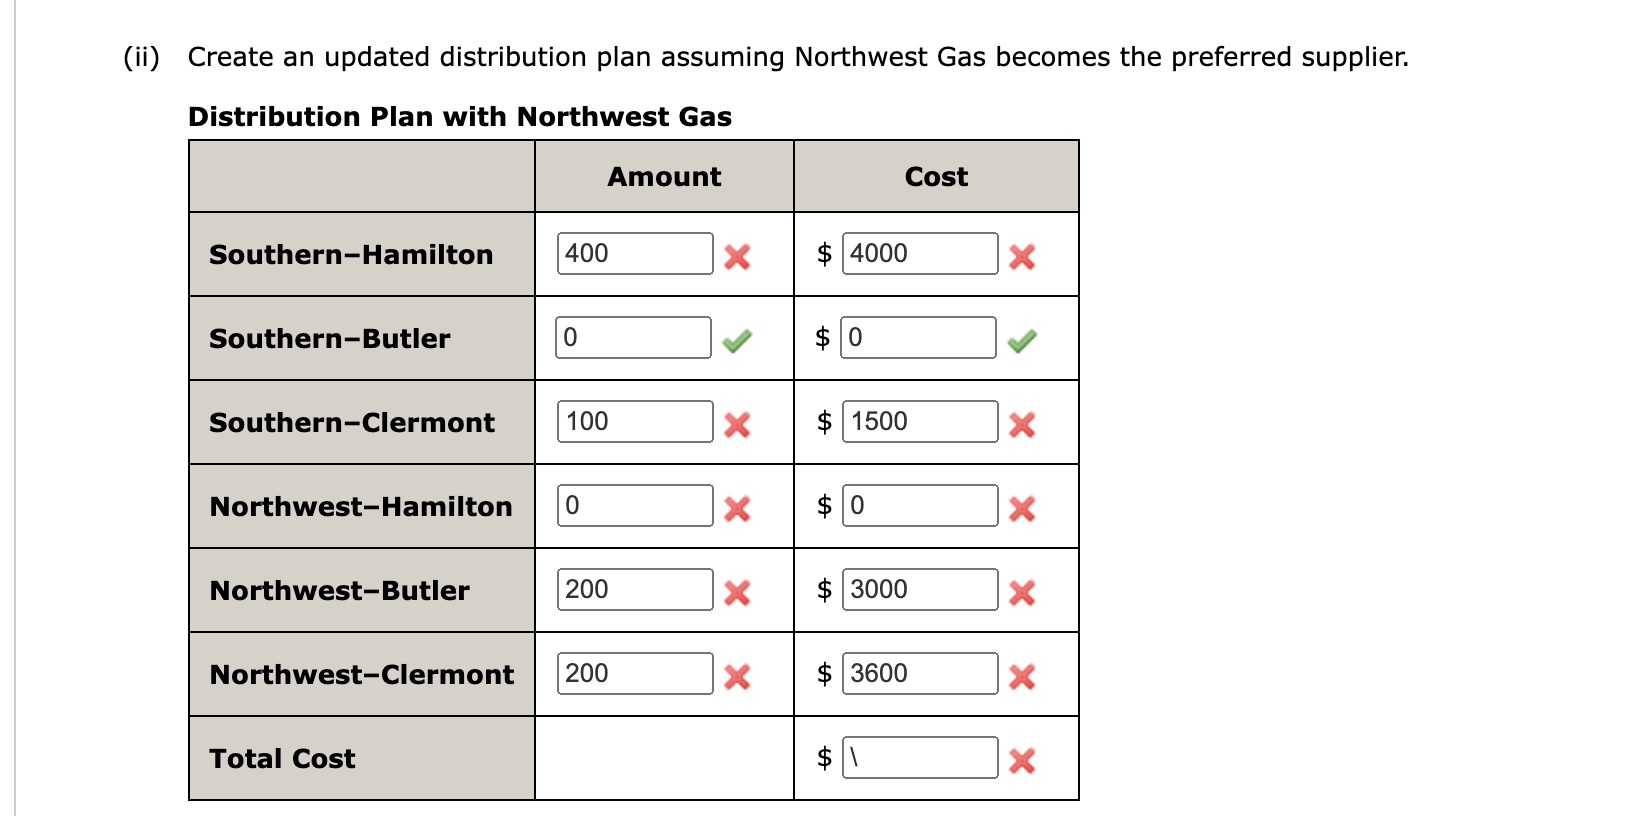Viewport: 1638px width, 816px height.
Task: Click the red X next to Northwest-Hamilton cost
Action: tap(1021, 509)
